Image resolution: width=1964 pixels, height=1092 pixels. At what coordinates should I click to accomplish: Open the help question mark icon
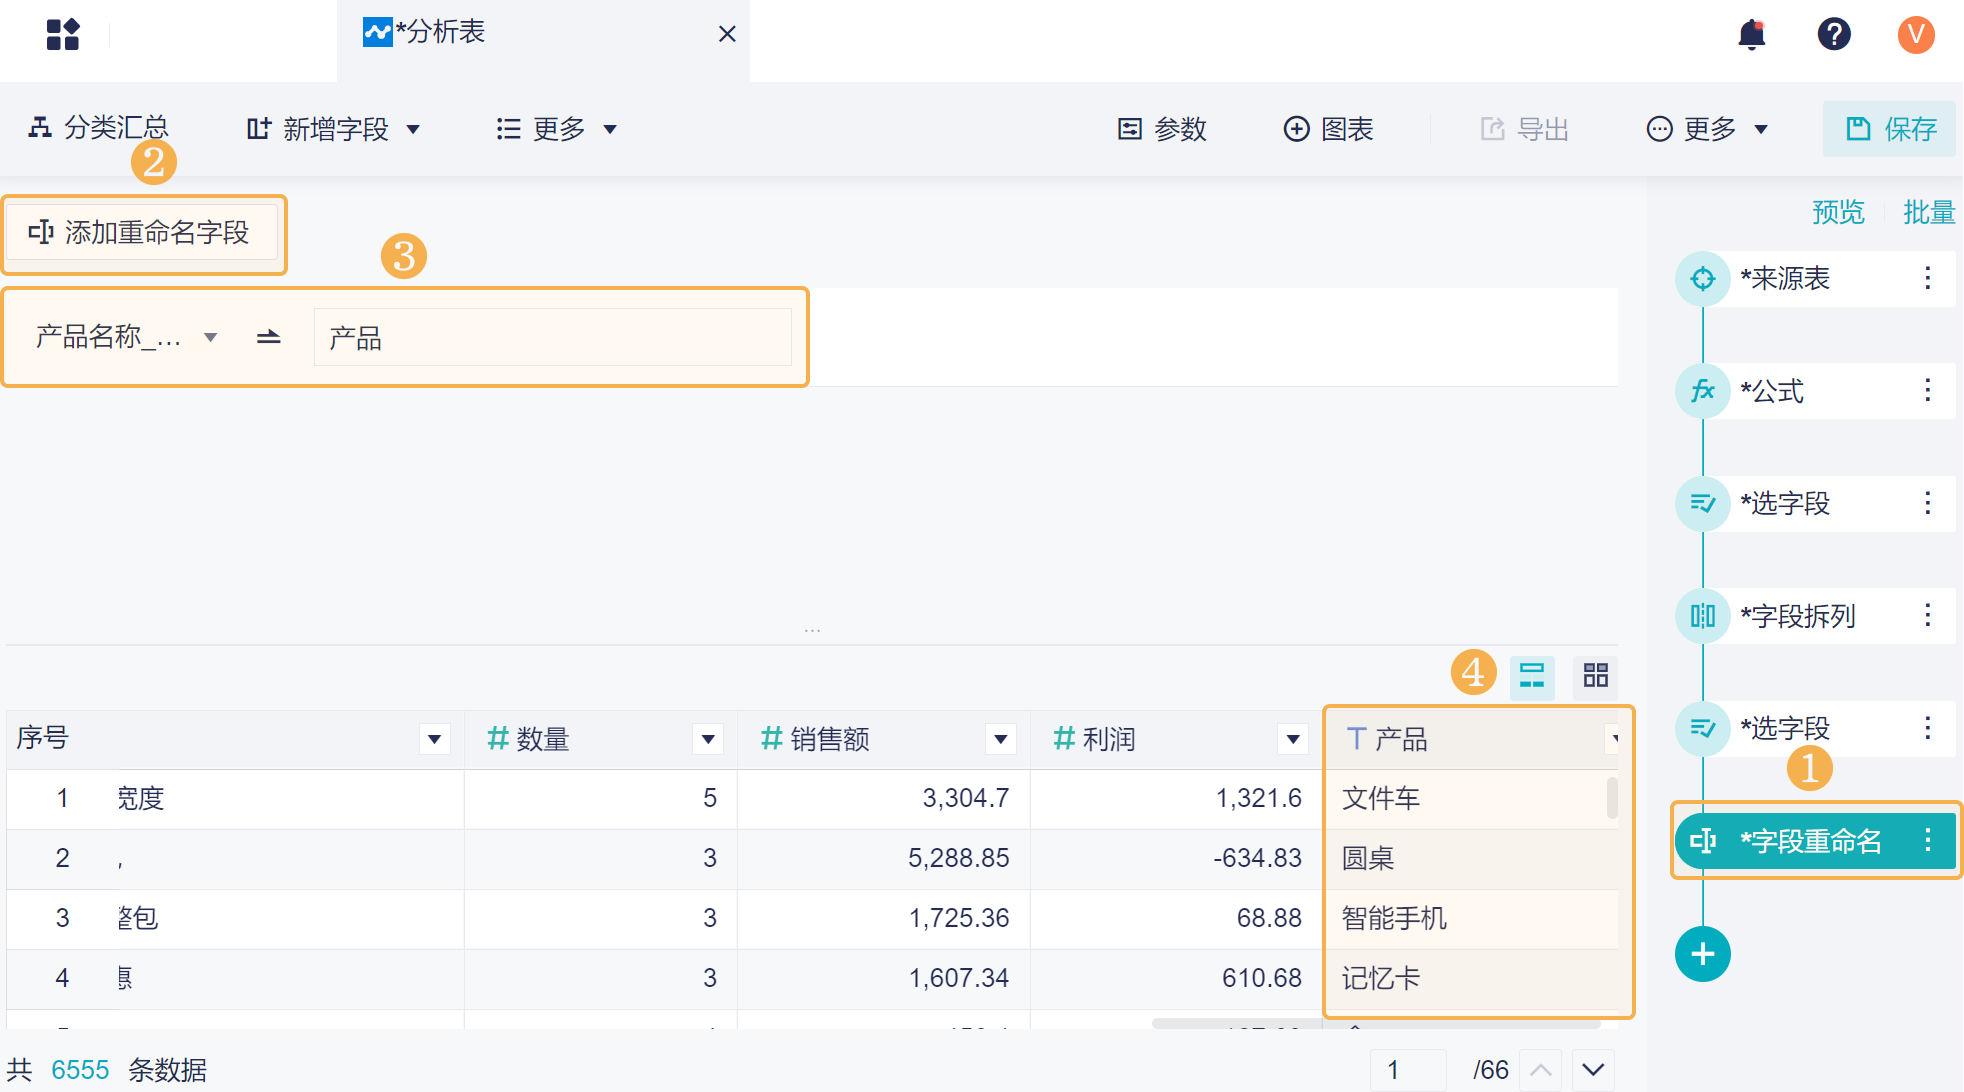click(x=1833, y=35)
